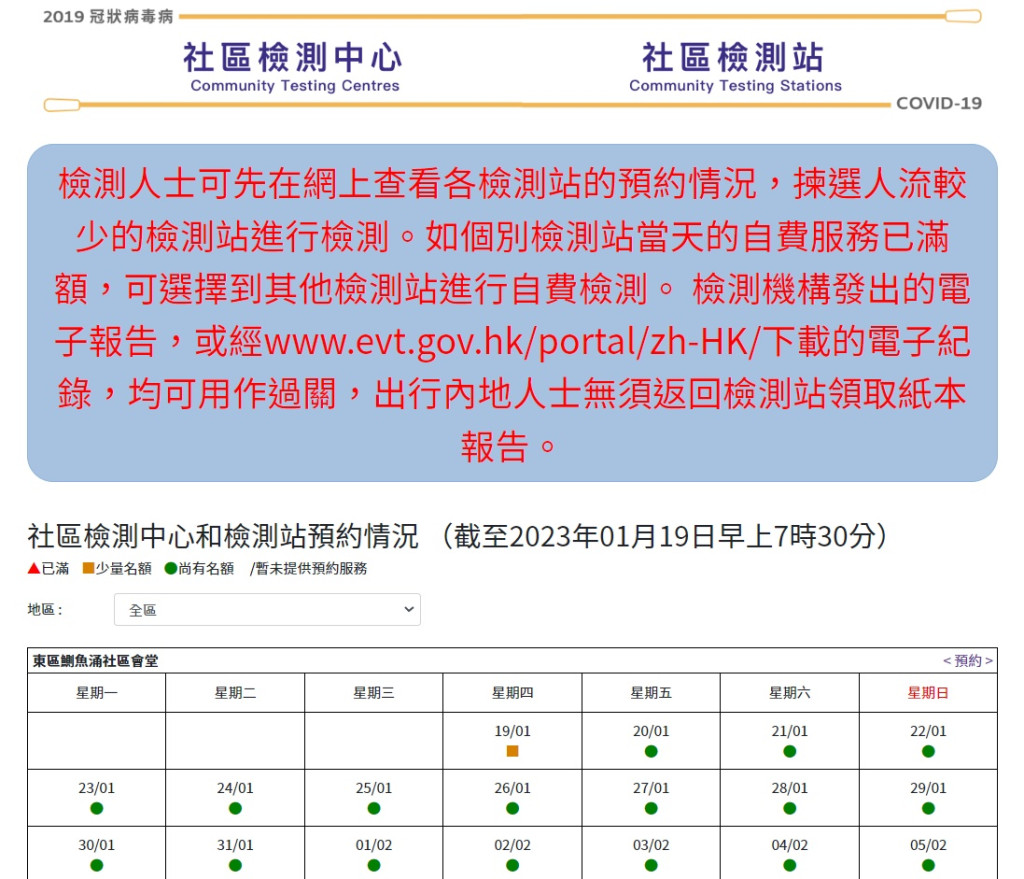The width and height of the screenshot is (1024, 879).
Task: Click the red triangle 已滿 legend icon
Action: click(x=34, y=569)
